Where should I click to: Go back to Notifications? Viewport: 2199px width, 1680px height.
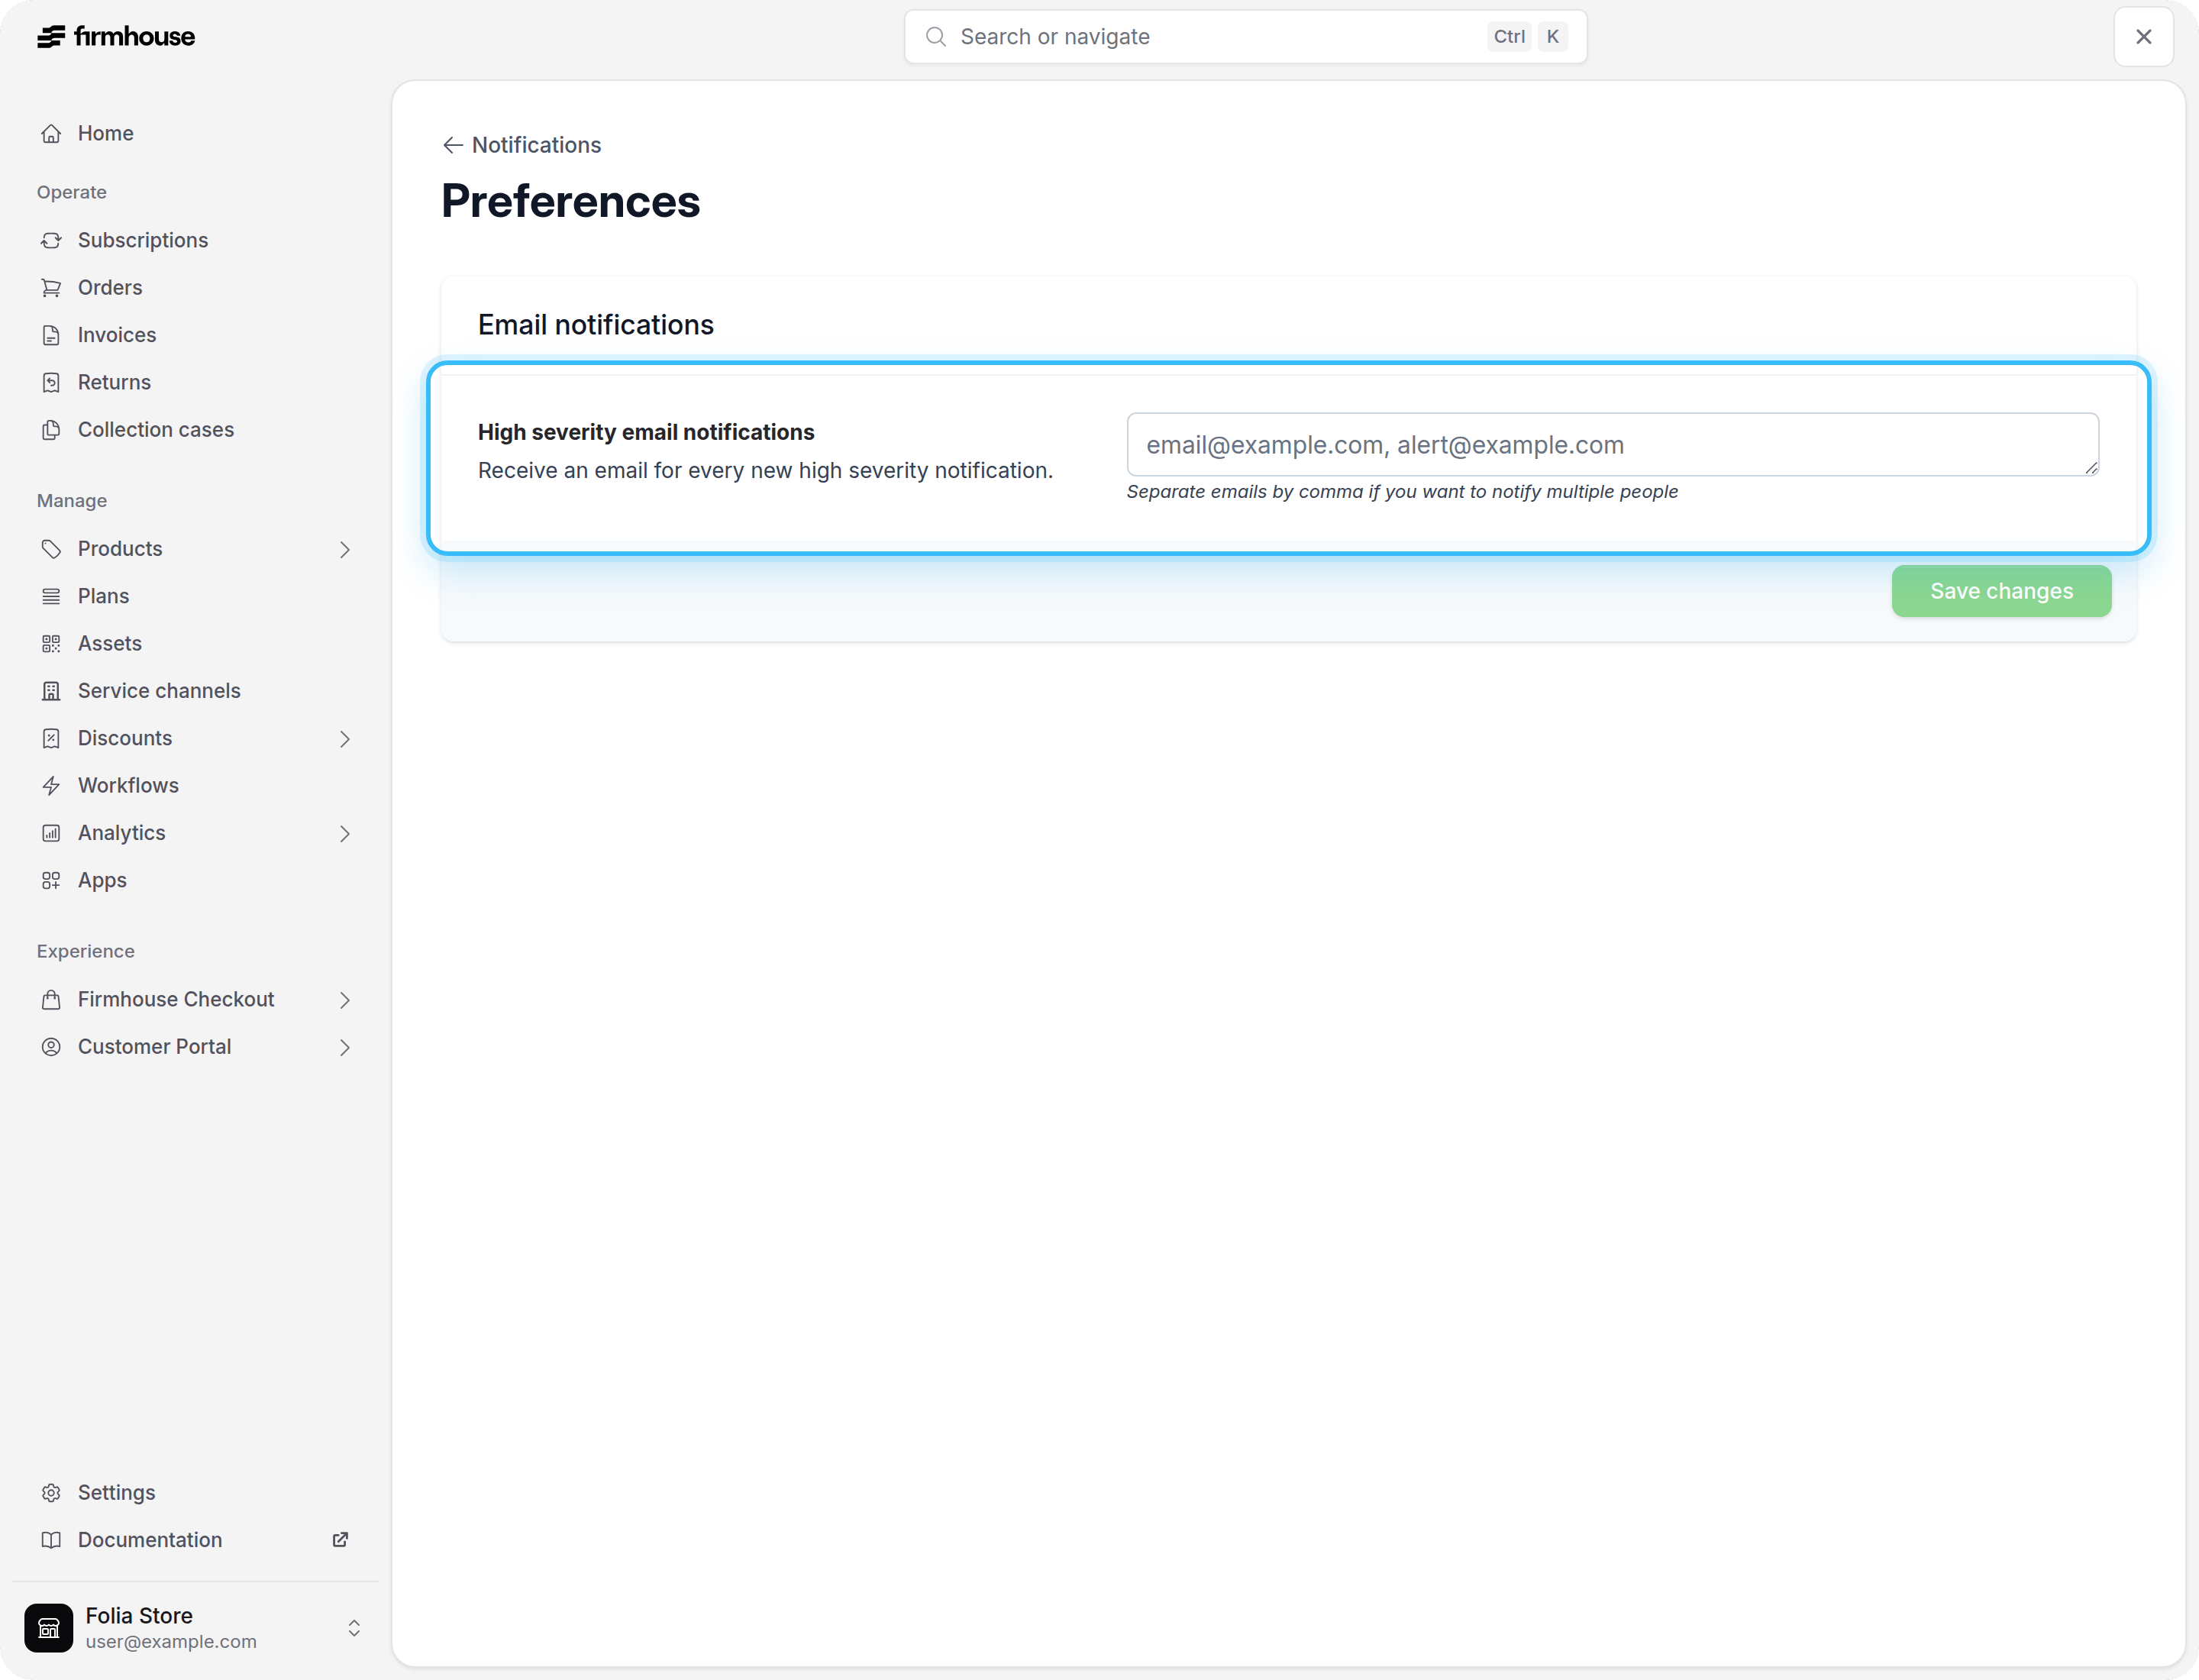[521, 145]
